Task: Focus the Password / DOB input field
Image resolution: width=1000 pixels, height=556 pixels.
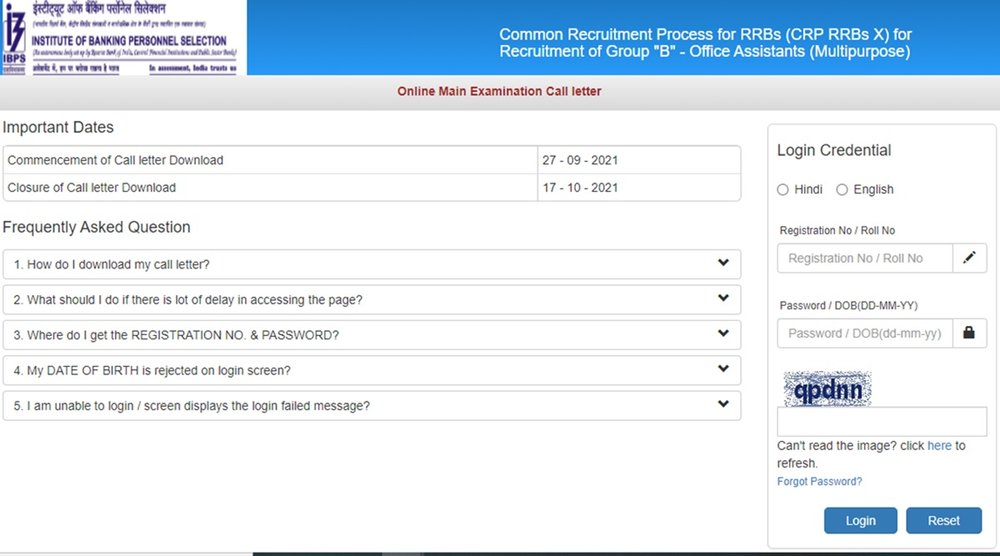Action: [865, 333]
